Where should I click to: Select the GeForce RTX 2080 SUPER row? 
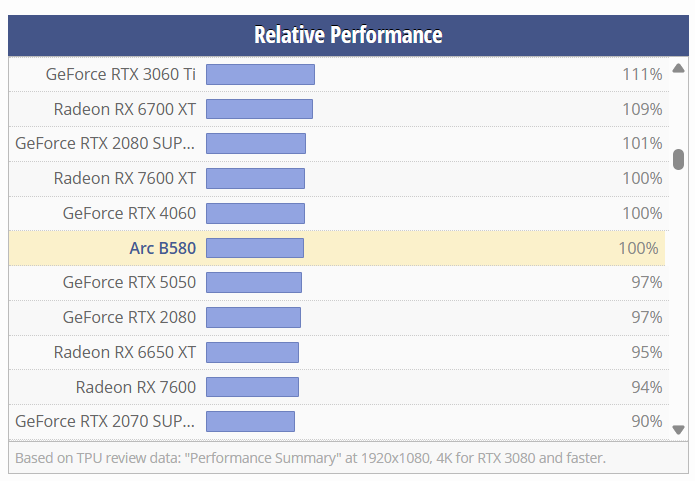106,143
